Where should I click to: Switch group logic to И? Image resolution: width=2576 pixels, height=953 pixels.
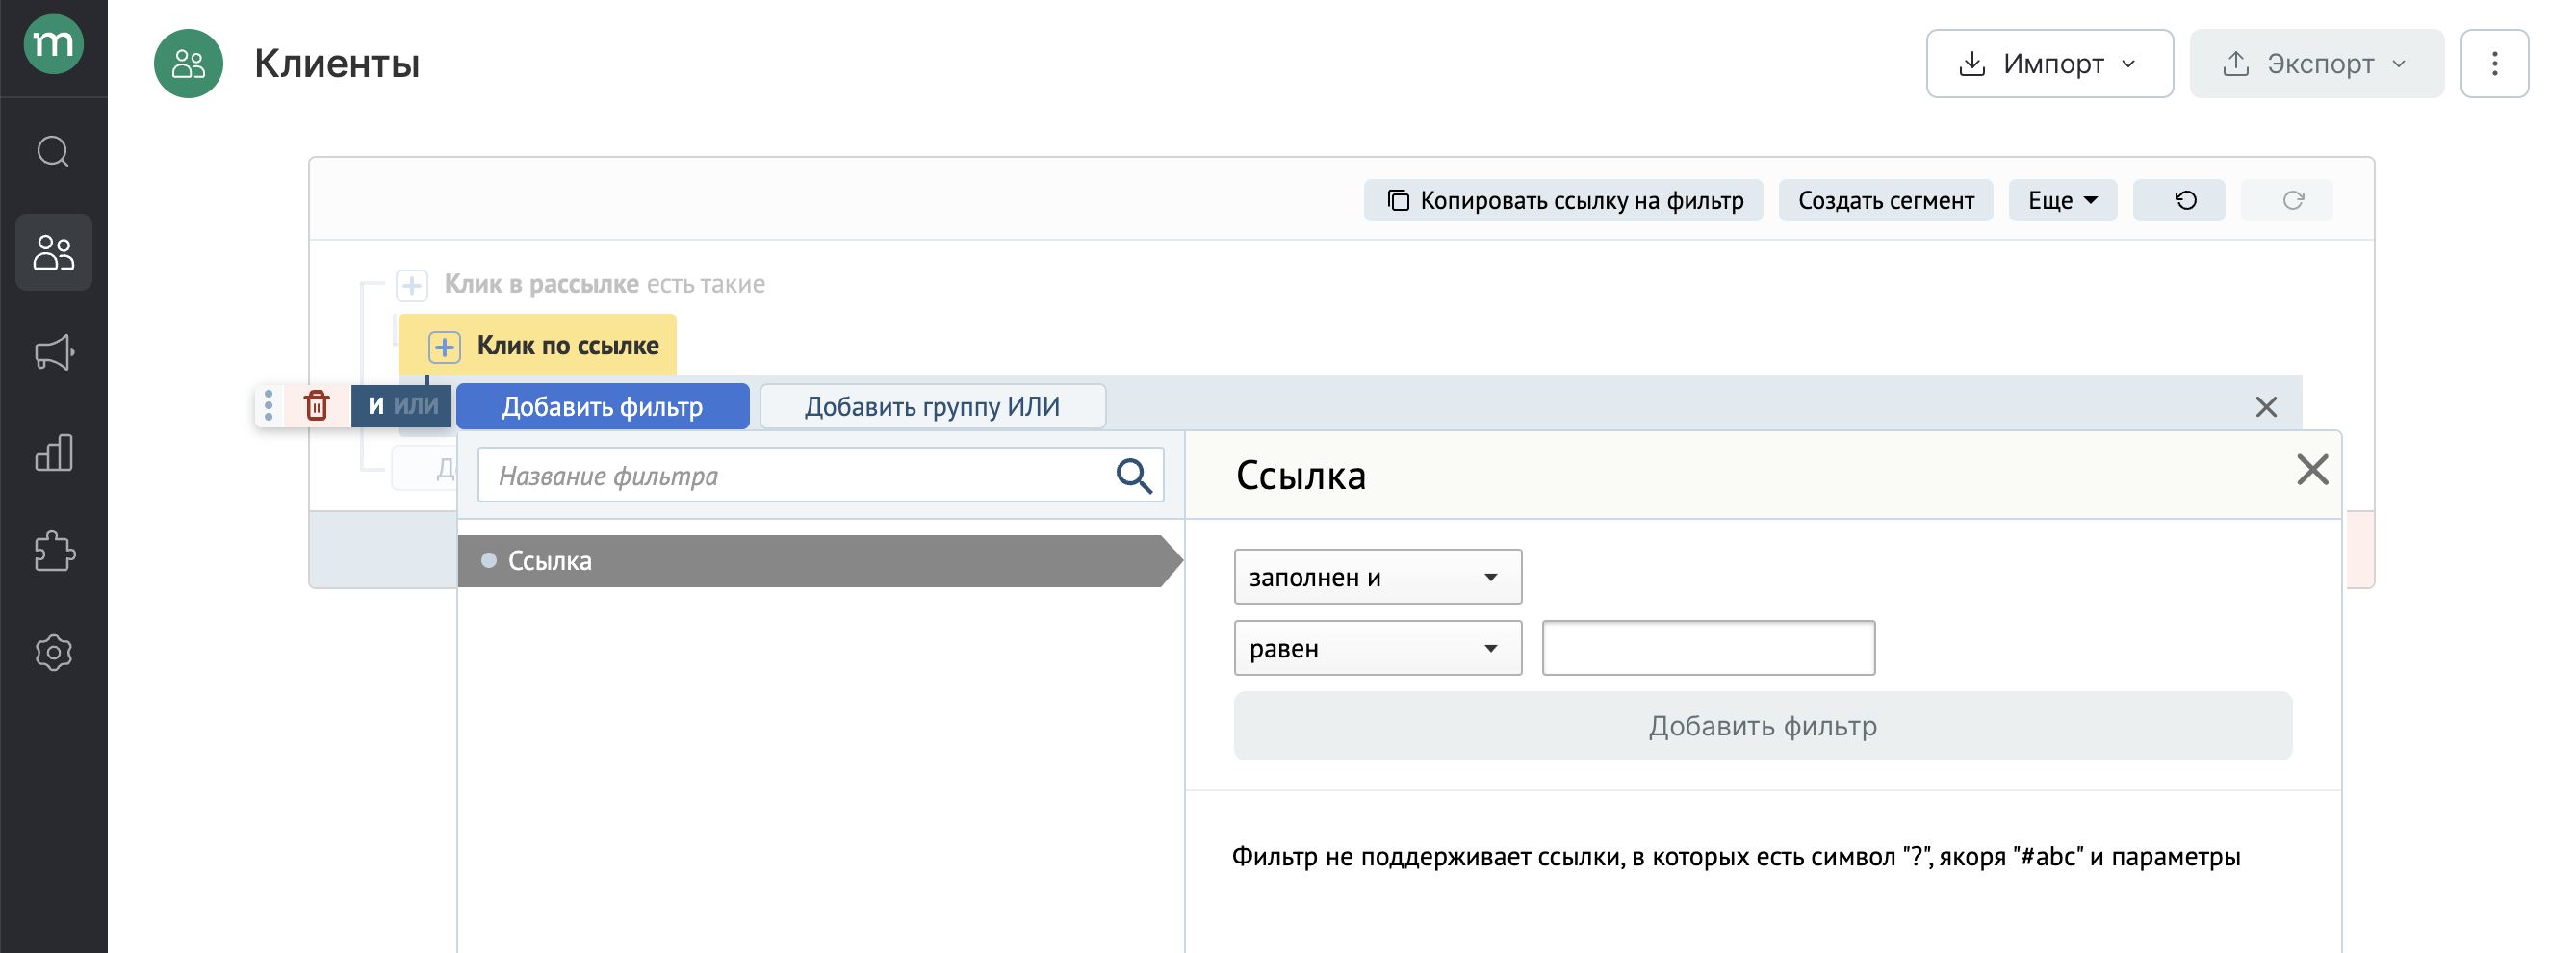tap(375, 406)
